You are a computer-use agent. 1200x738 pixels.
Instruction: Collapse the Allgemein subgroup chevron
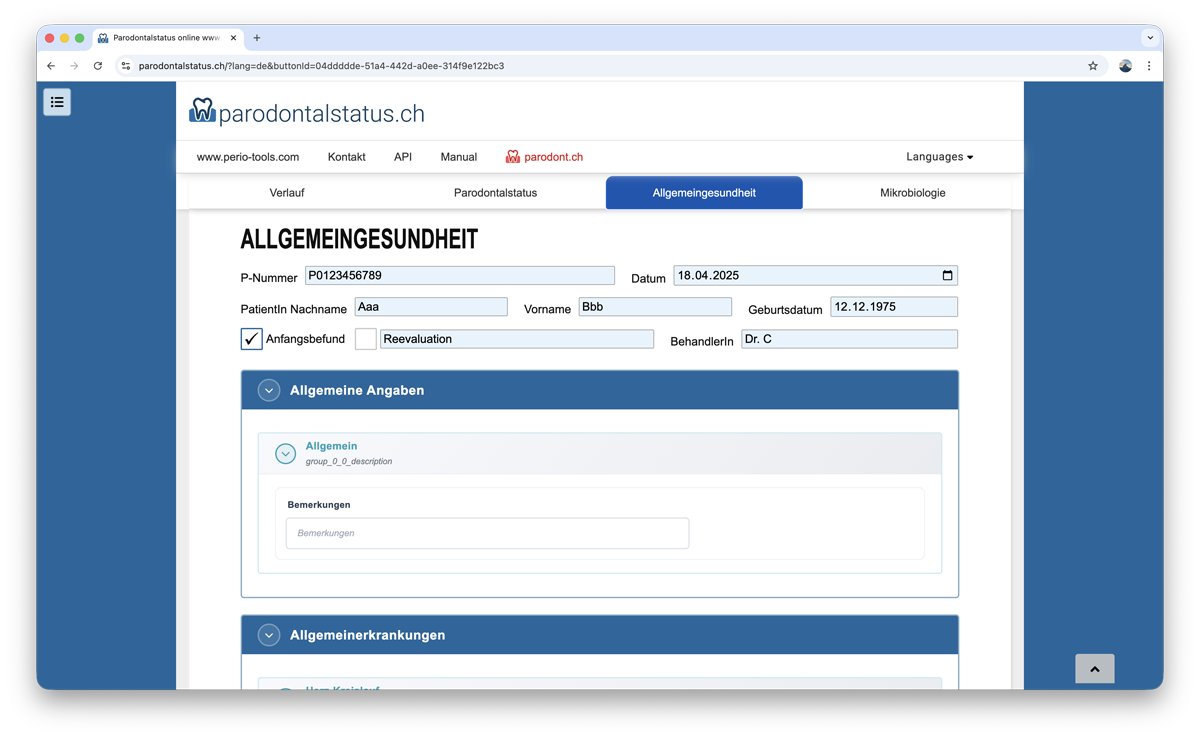[286, 454]
